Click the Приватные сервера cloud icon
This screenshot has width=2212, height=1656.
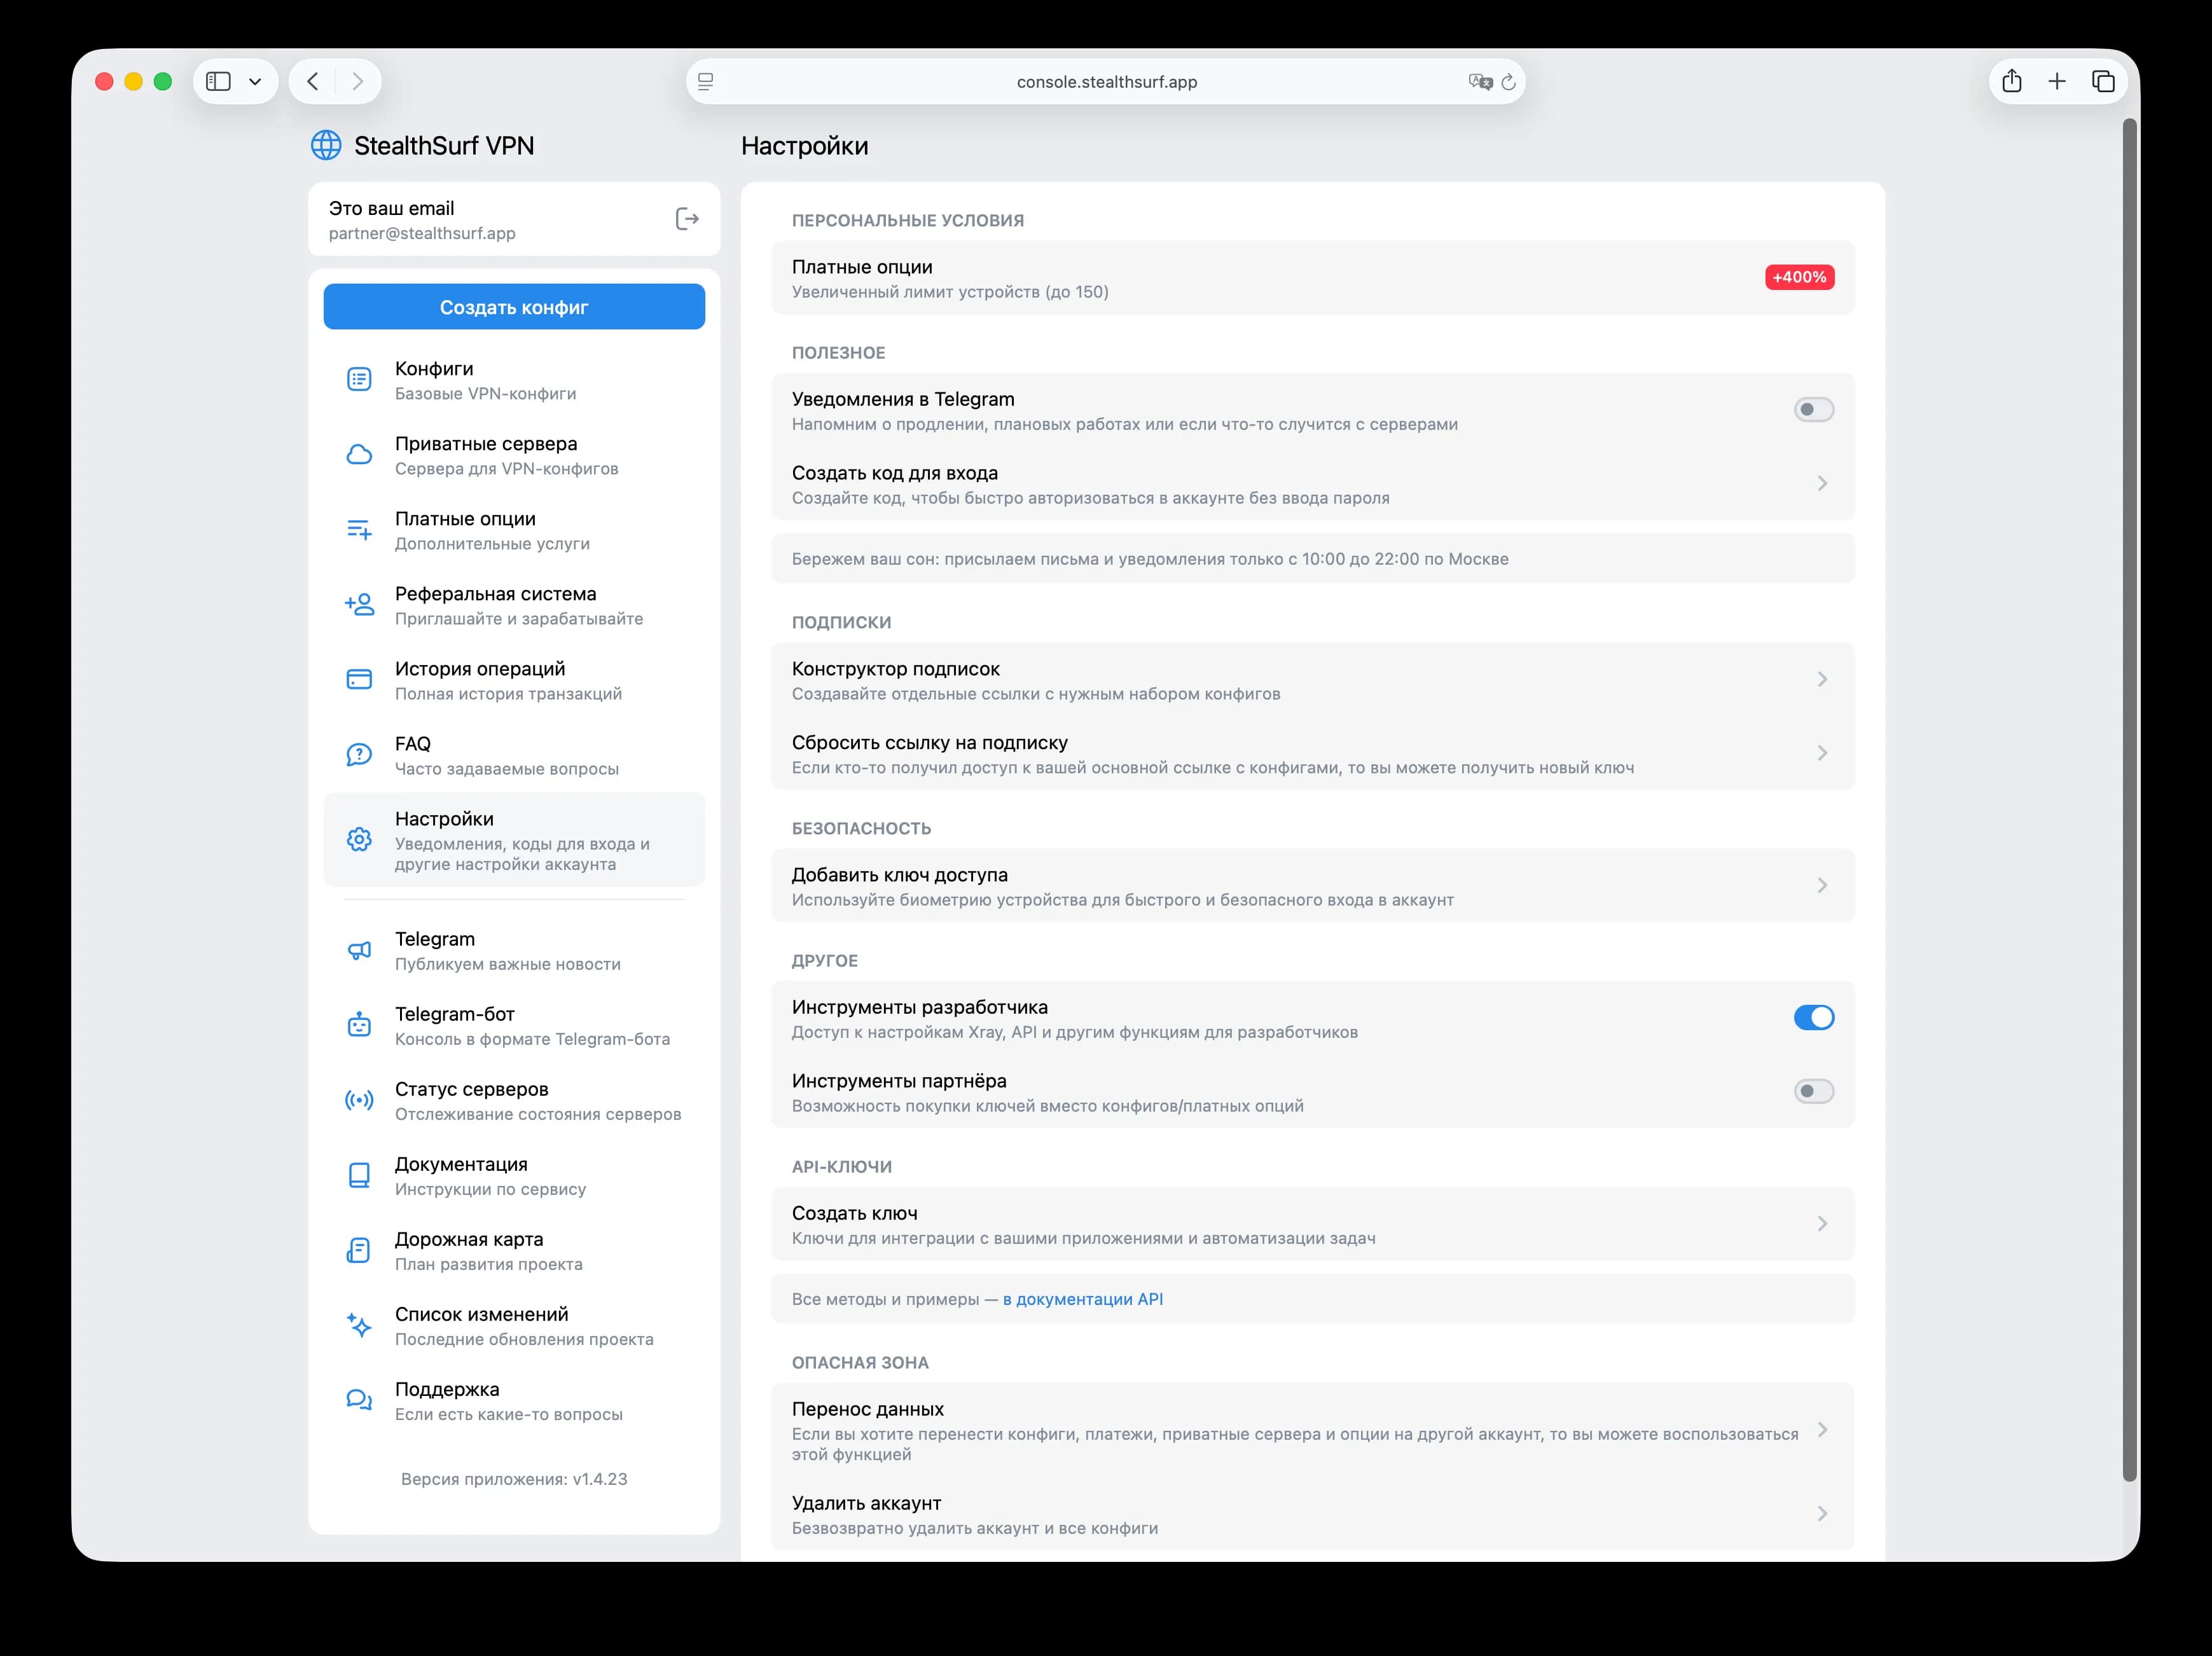pyautogui.click(x=359, y=455)
